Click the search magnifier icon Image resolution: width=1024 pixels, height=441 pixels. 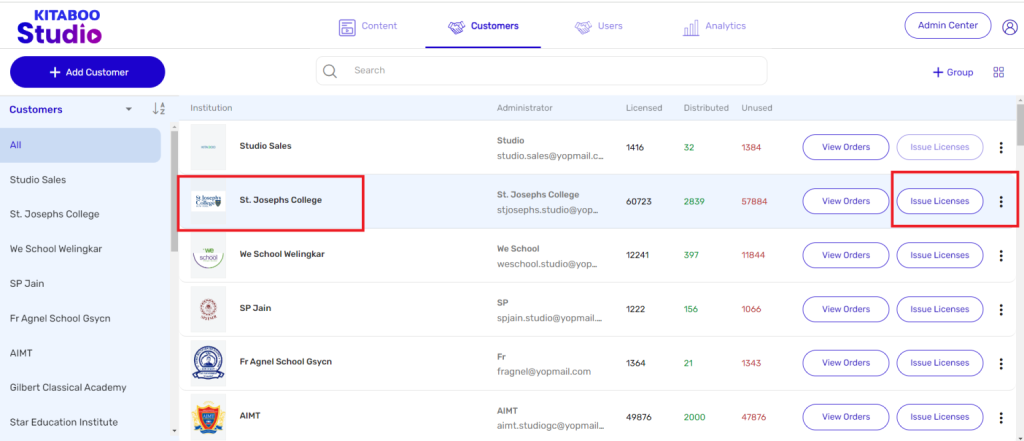click(x=330, y=71)
